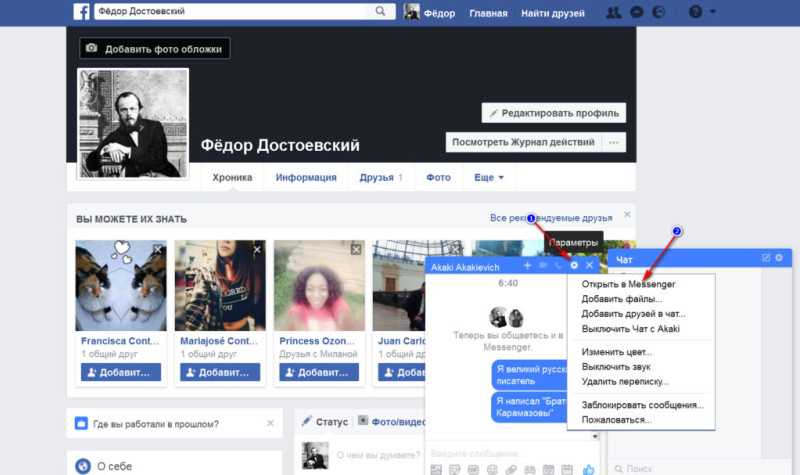The width and height of the screenshot is (800, 475).
Task: Select Выключить звук menu option
Action: pyautogui.click(x=616, y=366)
